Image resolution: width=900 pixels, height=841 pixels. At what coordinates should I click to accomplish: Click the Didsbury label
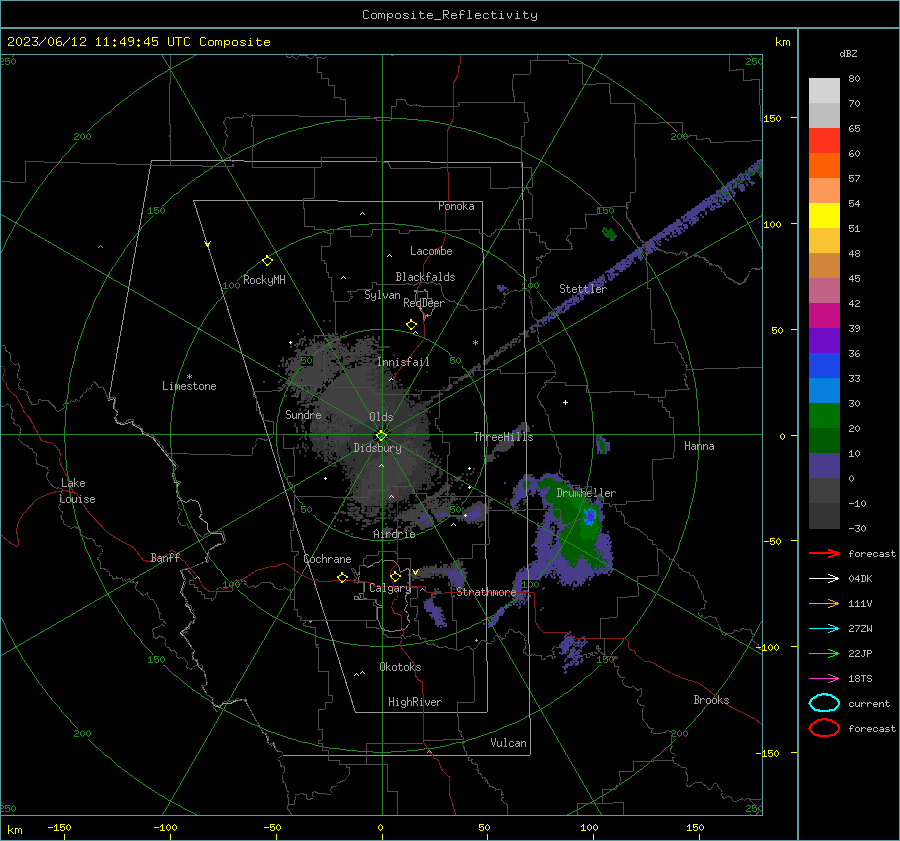point(377,448)
